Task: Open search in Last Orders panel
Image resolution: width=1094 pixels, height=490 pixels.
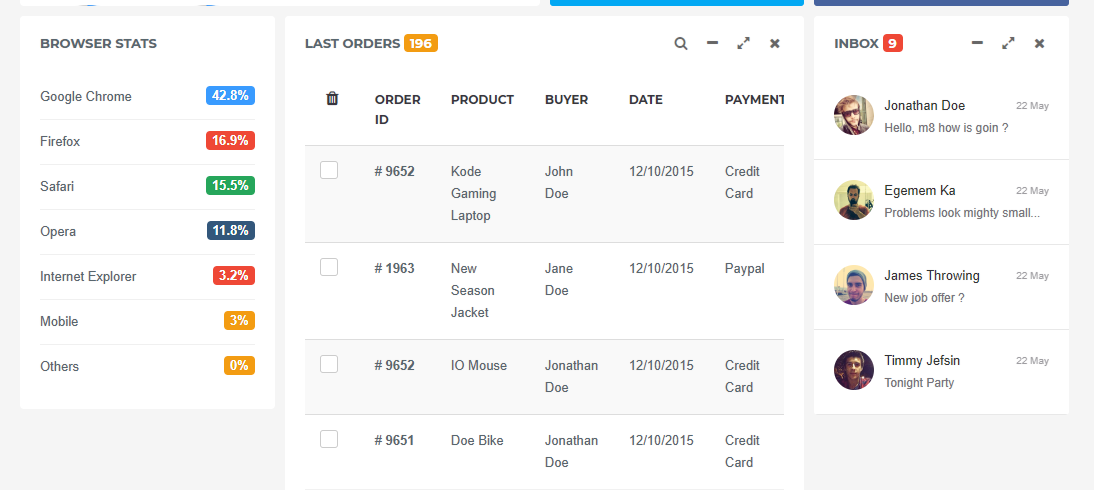Action: click(x=681, y=44)
